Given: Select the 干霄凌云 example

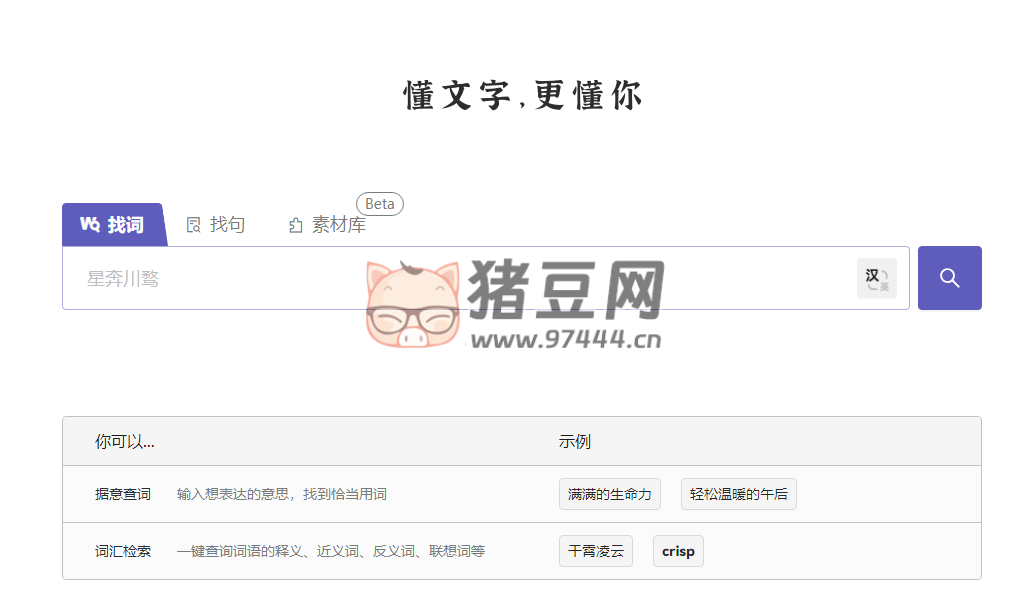Looking at the screenshot, I should point(595,550).
